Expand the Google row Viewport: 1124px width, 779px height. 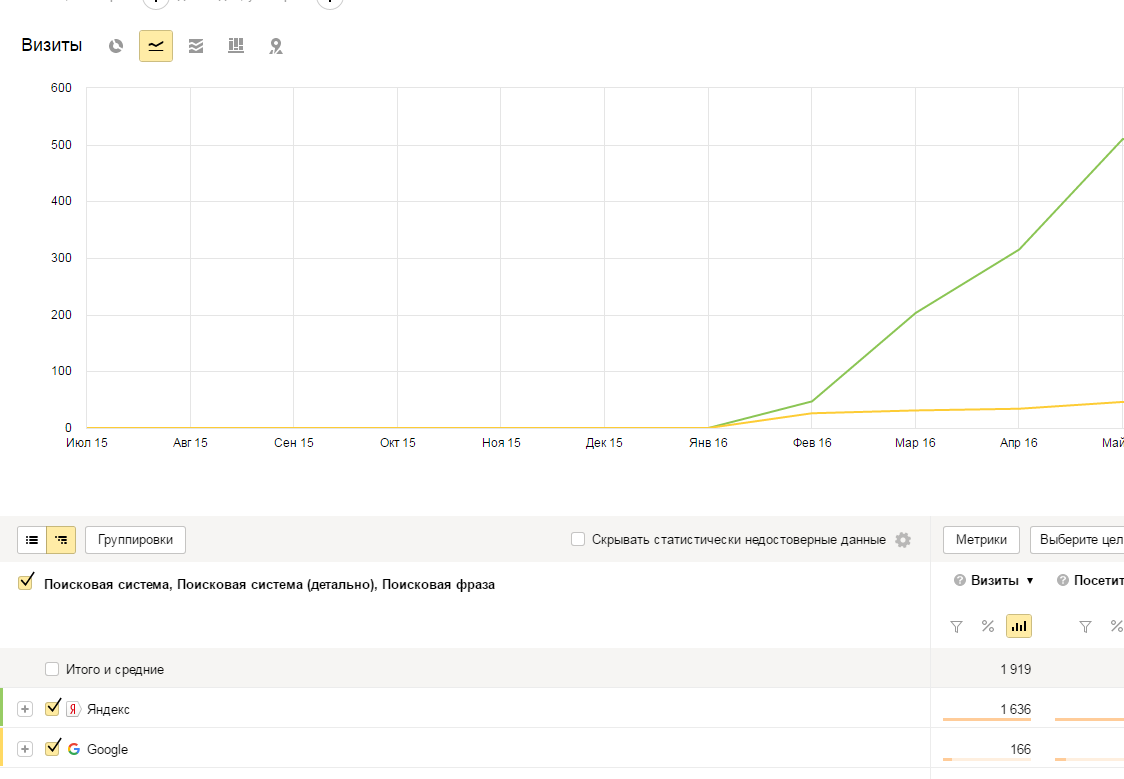[x=26, y=749]
